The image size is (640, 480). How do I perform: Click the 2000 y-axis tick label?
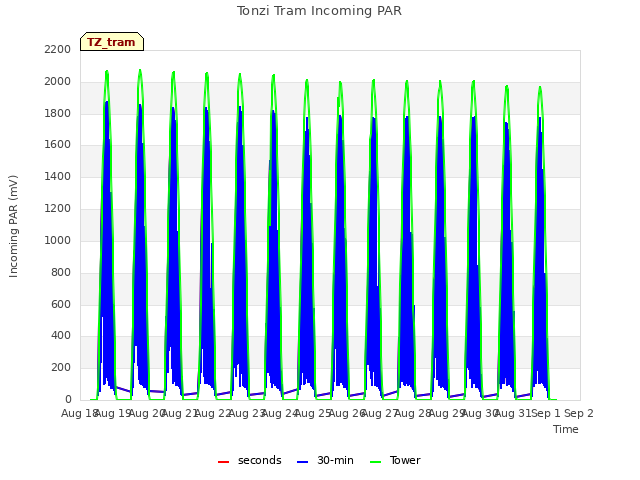coord(58,82)
